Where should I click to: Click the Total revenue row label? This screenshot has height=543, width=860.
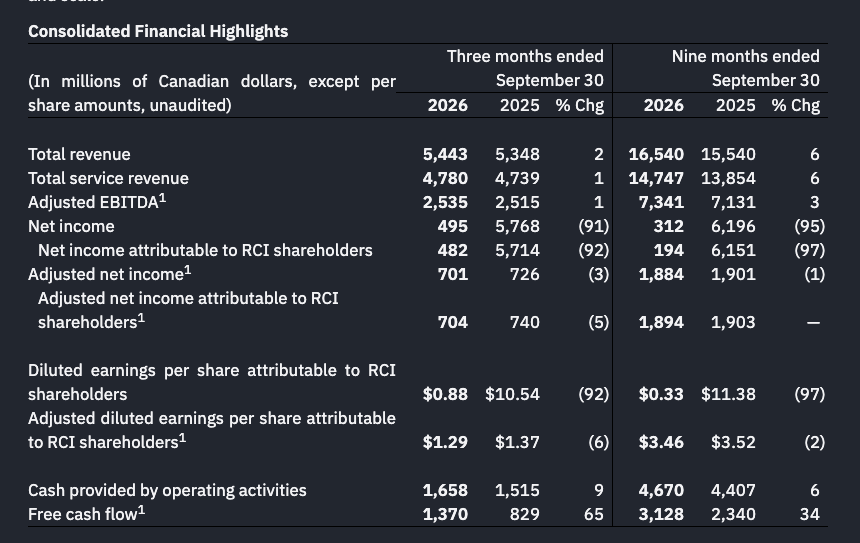(x=79, y=154)
